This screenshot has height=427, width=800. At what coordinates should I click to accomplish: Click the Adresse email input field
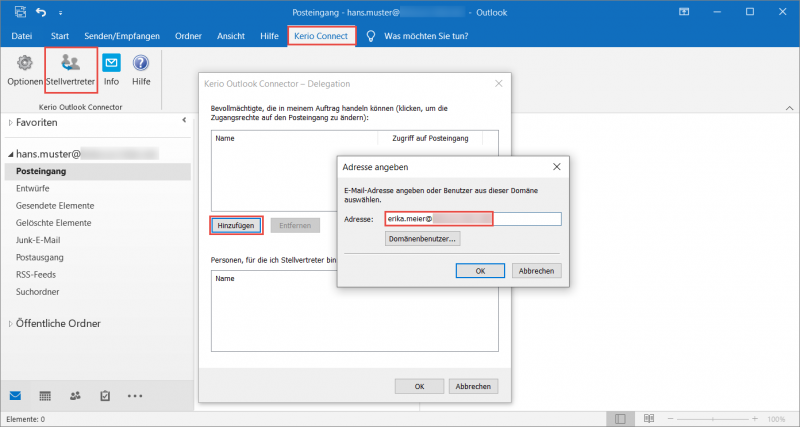[473, 218]
